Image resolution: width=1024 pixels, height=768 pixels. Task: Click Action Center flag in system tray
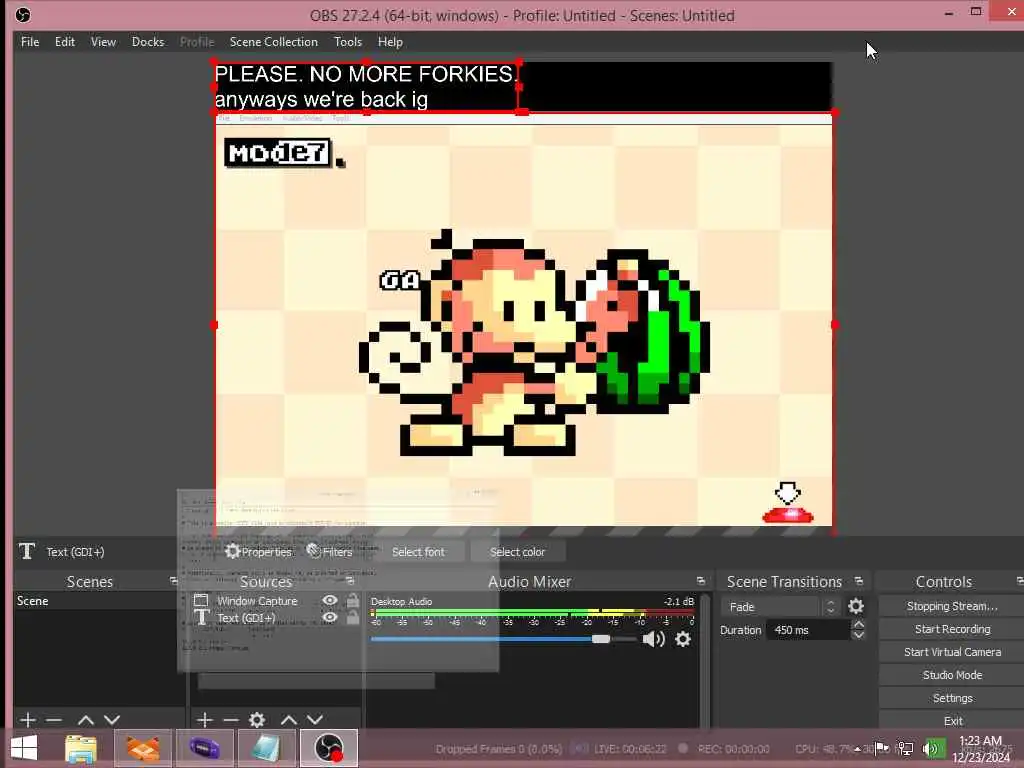(x=882, y=748)
